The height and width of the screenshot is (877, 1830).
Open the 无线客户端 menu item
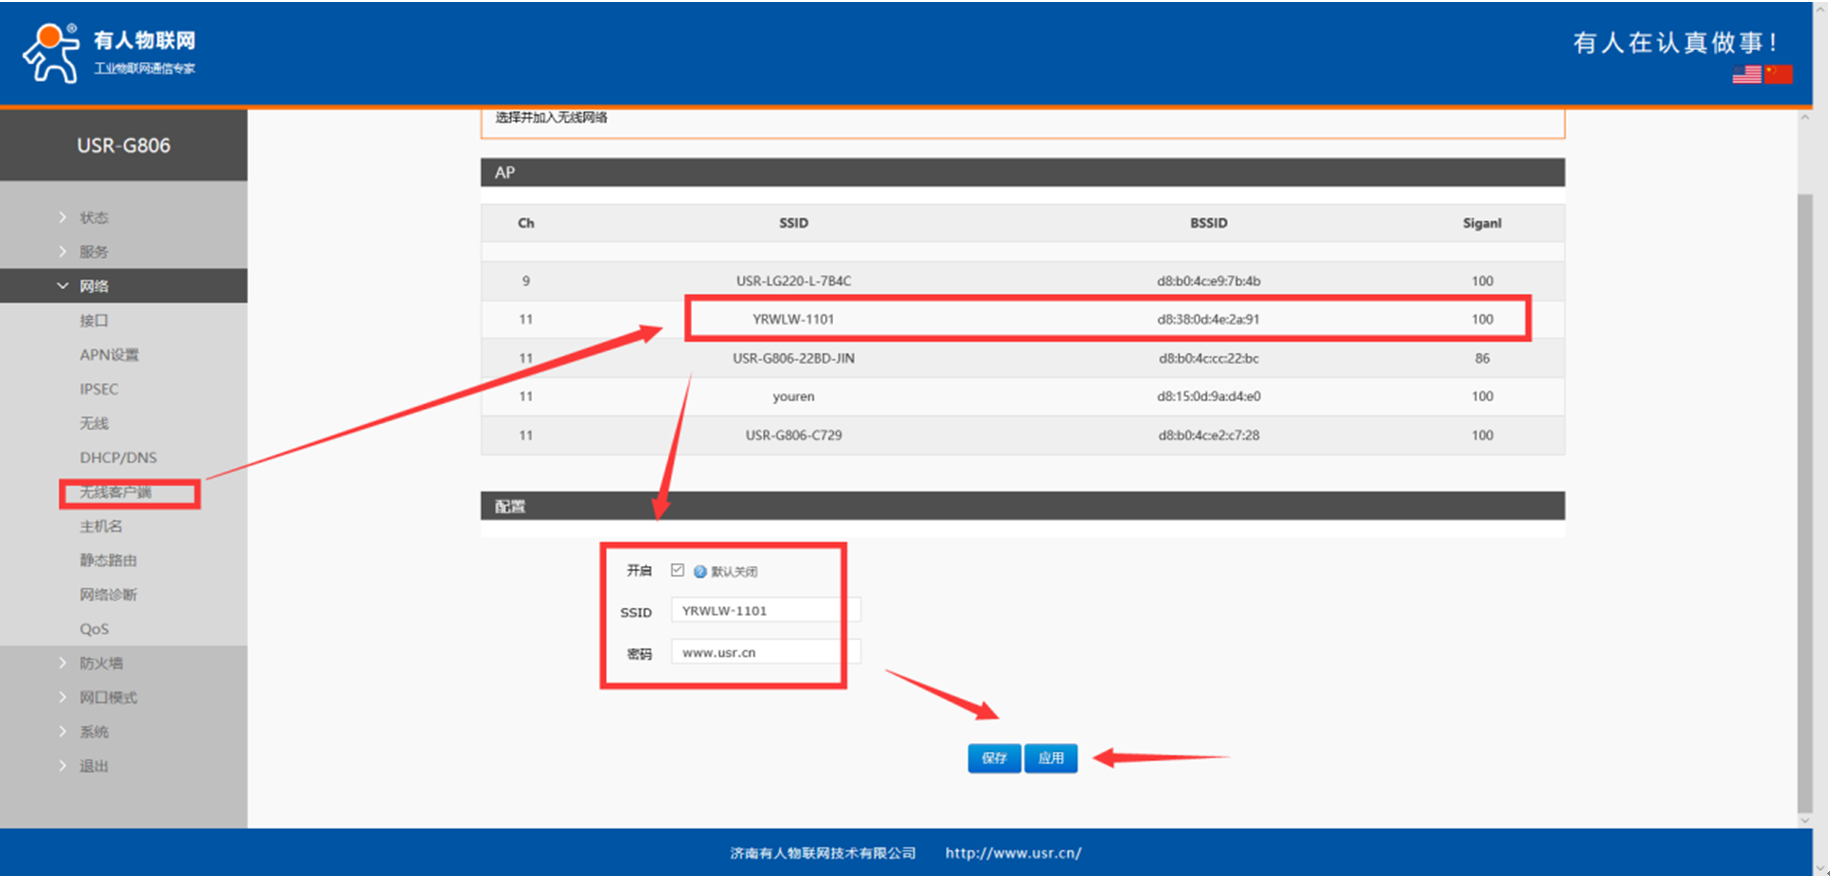(x=116, y=492)
